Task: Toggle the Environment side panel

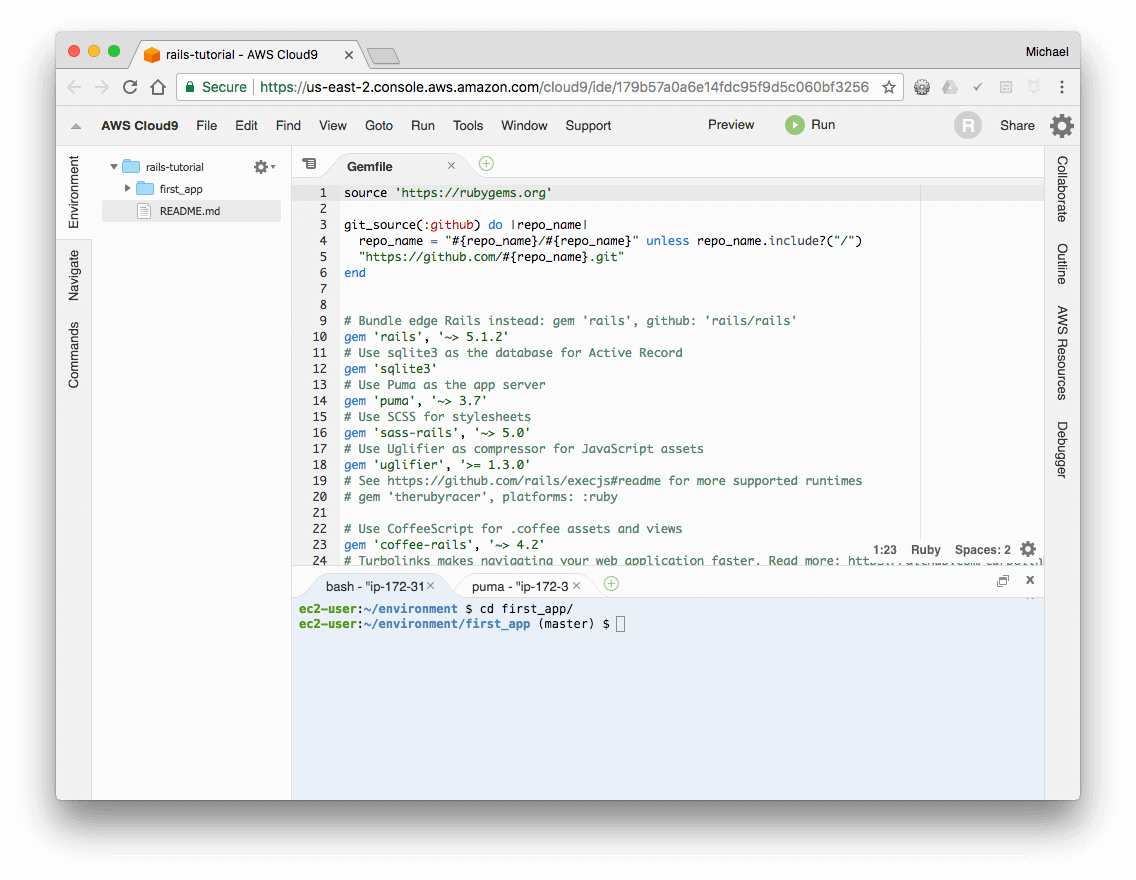Action: (x=73, y=192)
